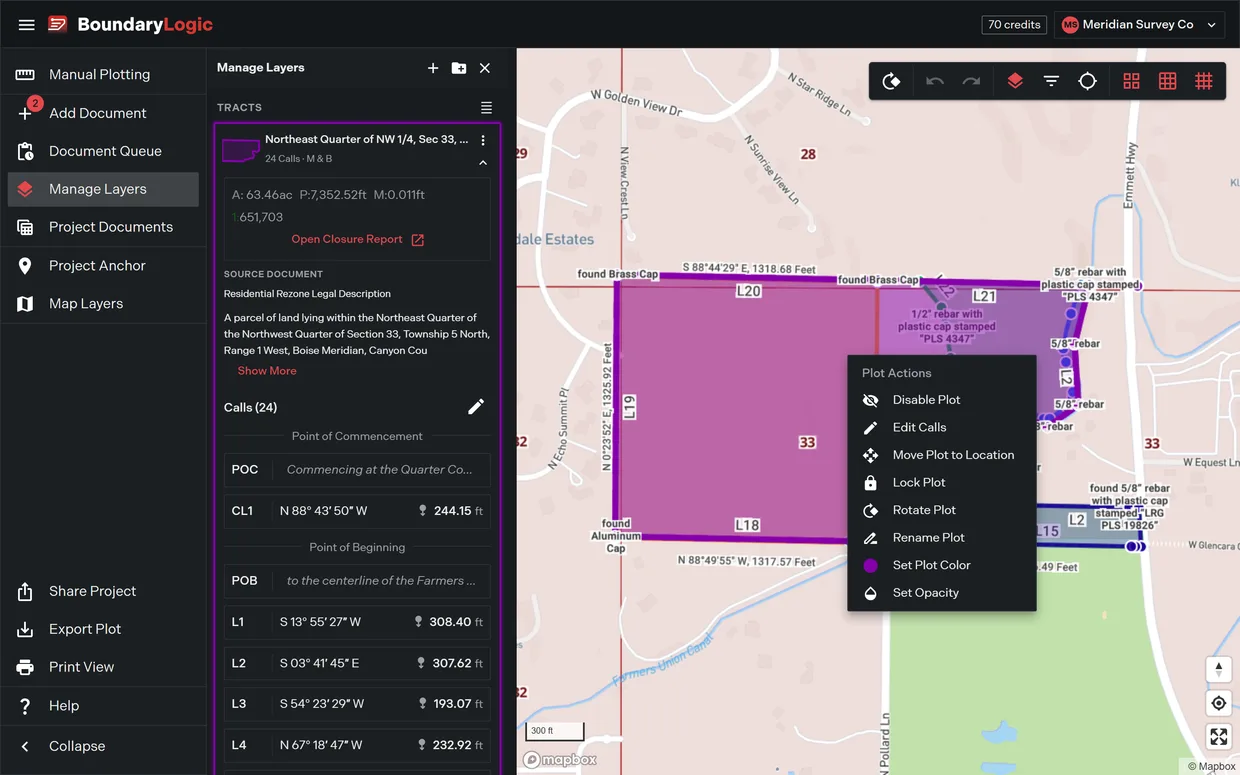Toggle fullscreen map view
This screenshot has height=775, width=1240.
(1218, 737)
